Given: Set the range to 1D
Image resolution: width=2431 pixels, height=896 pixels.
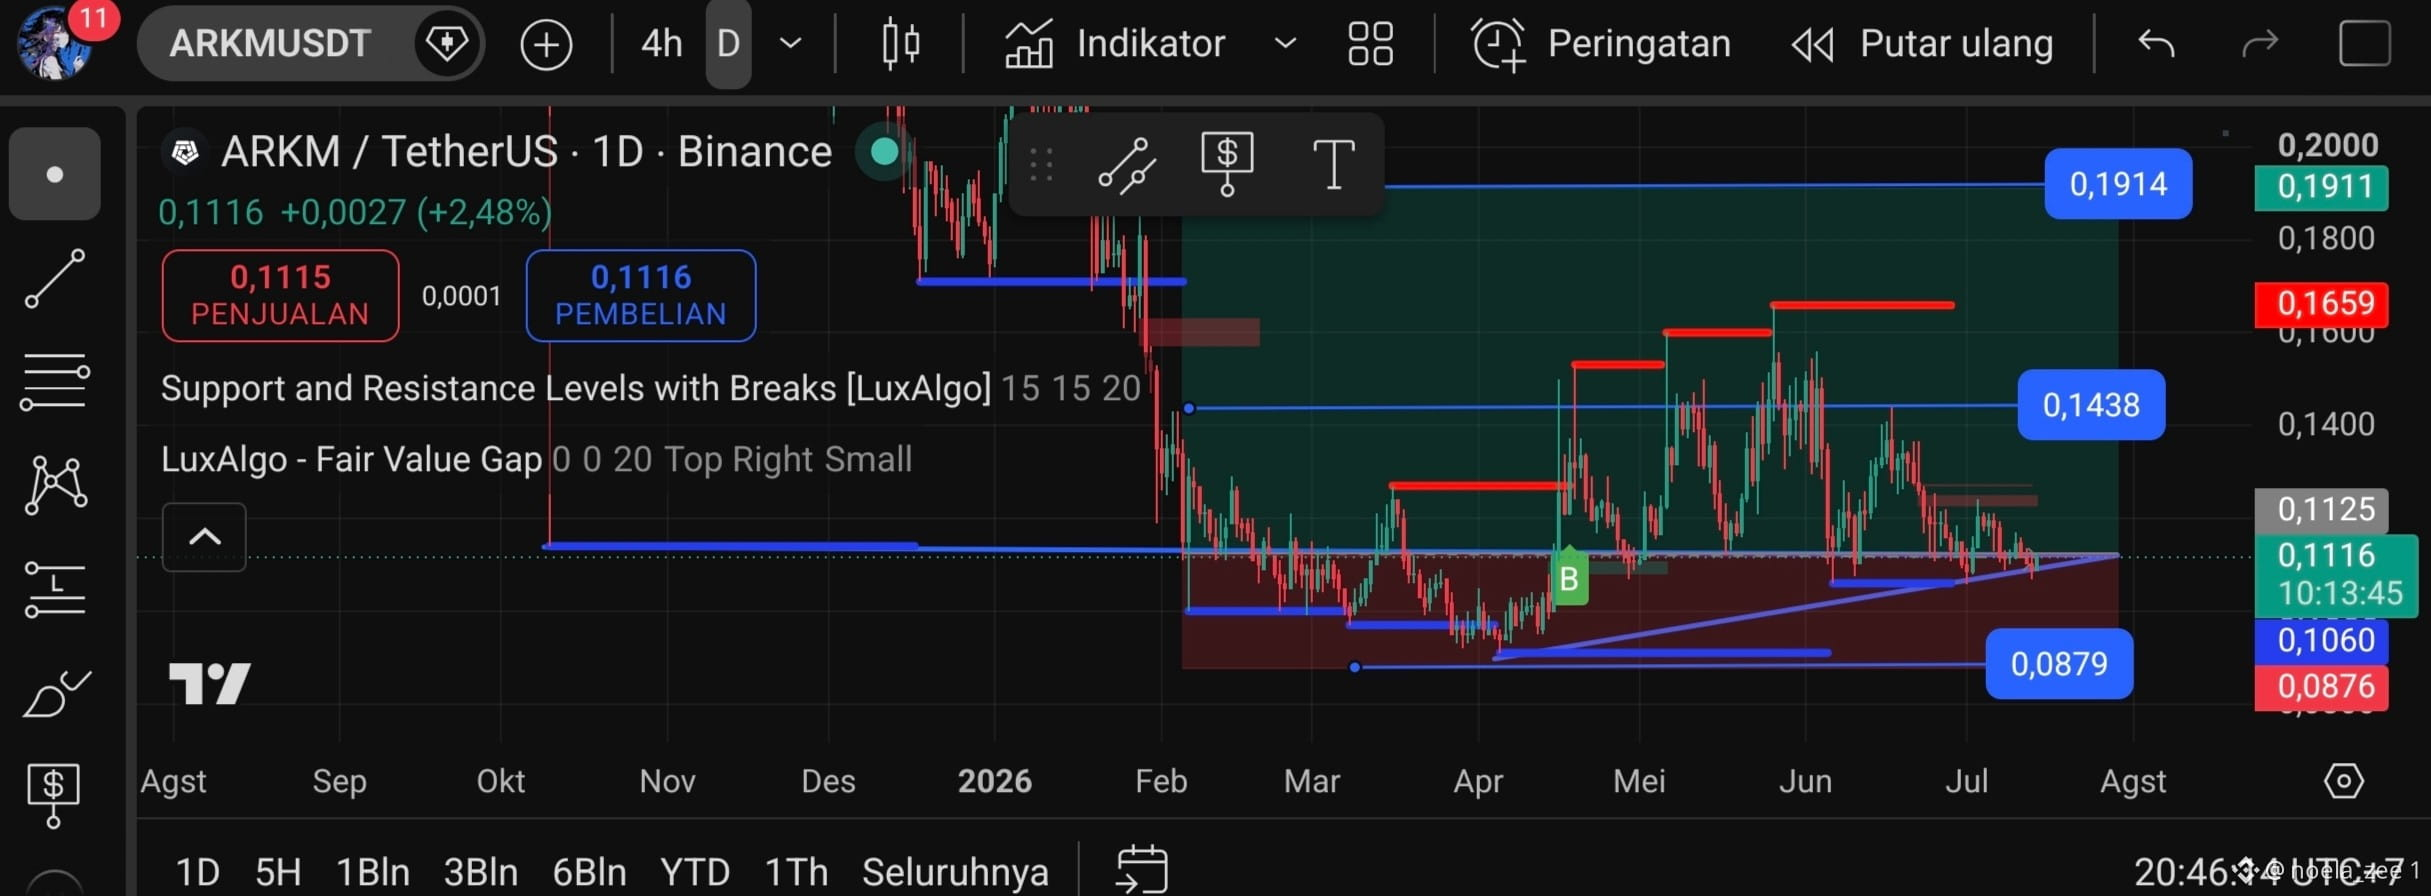Looking at the screenshot, I should click(x=197, y=872).
